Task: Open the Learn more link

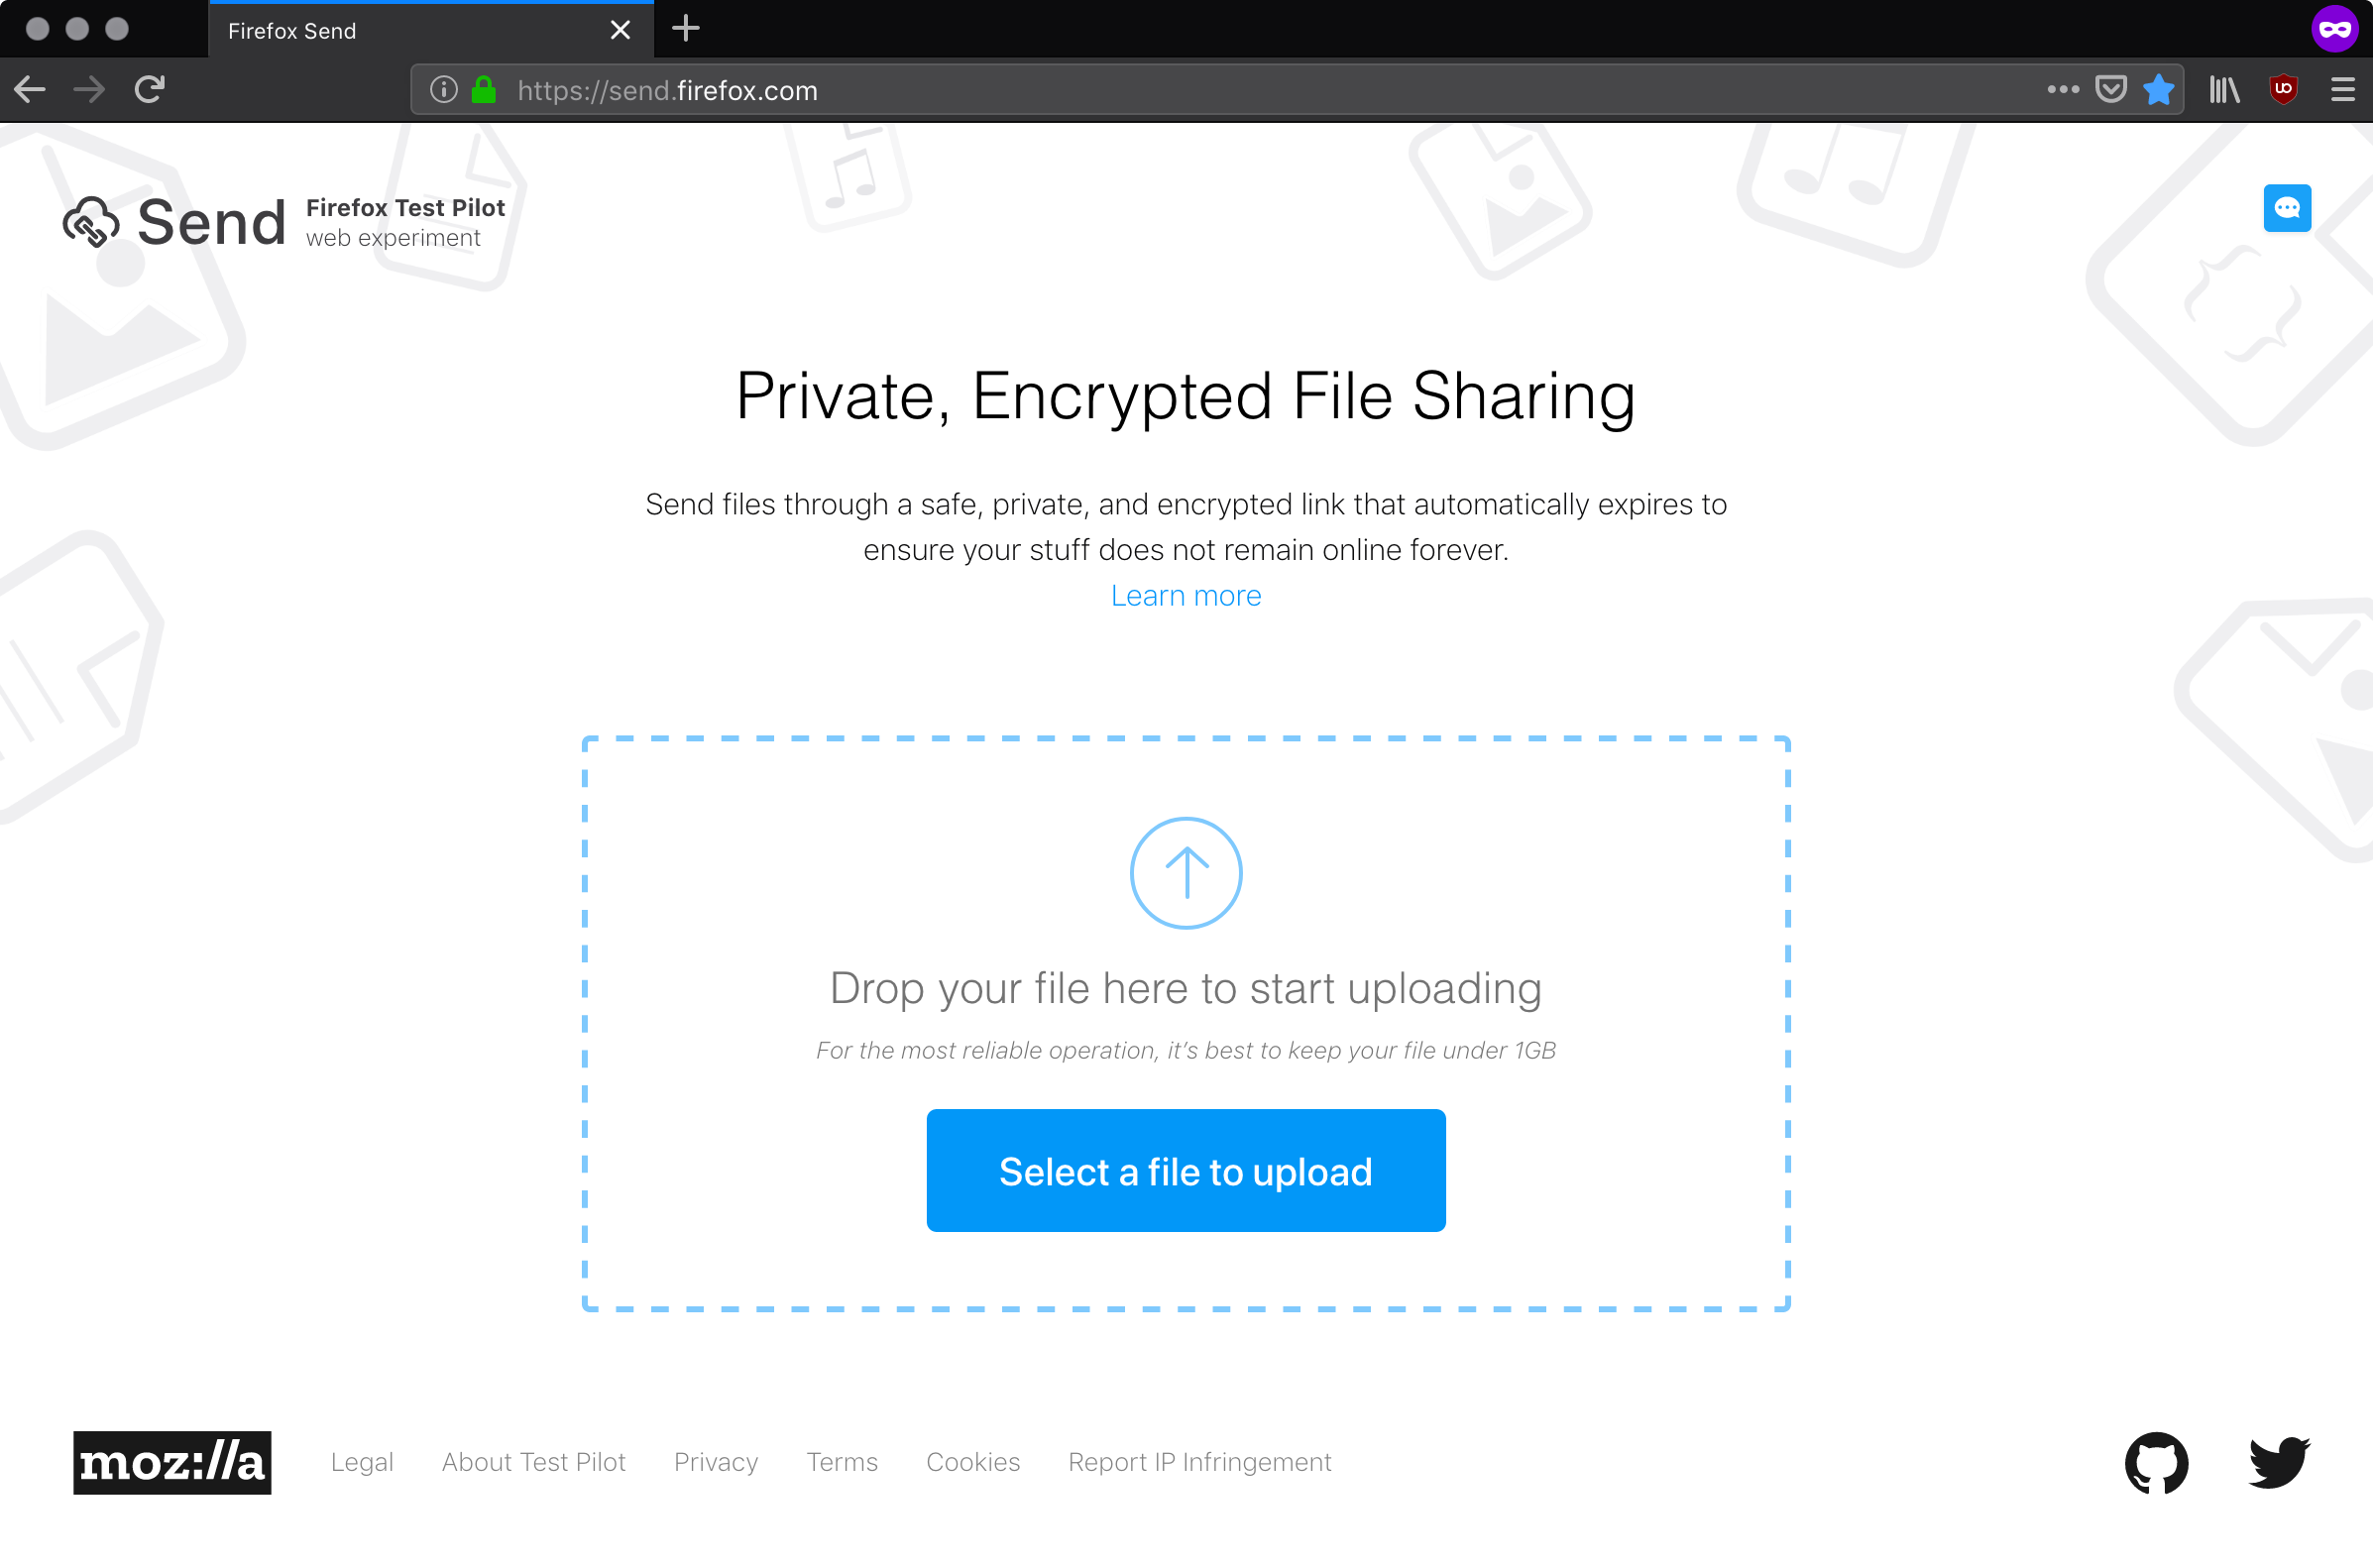Action: pyautogui.click(x=1186, y=595)
